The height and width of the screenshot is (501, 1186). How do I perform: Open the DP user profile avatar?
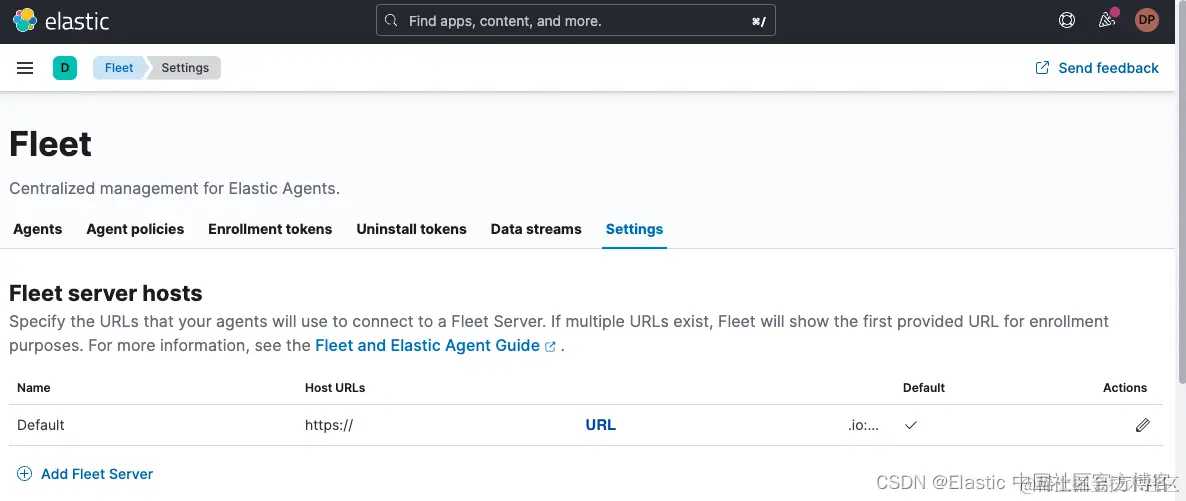[x=1147, y=20]
